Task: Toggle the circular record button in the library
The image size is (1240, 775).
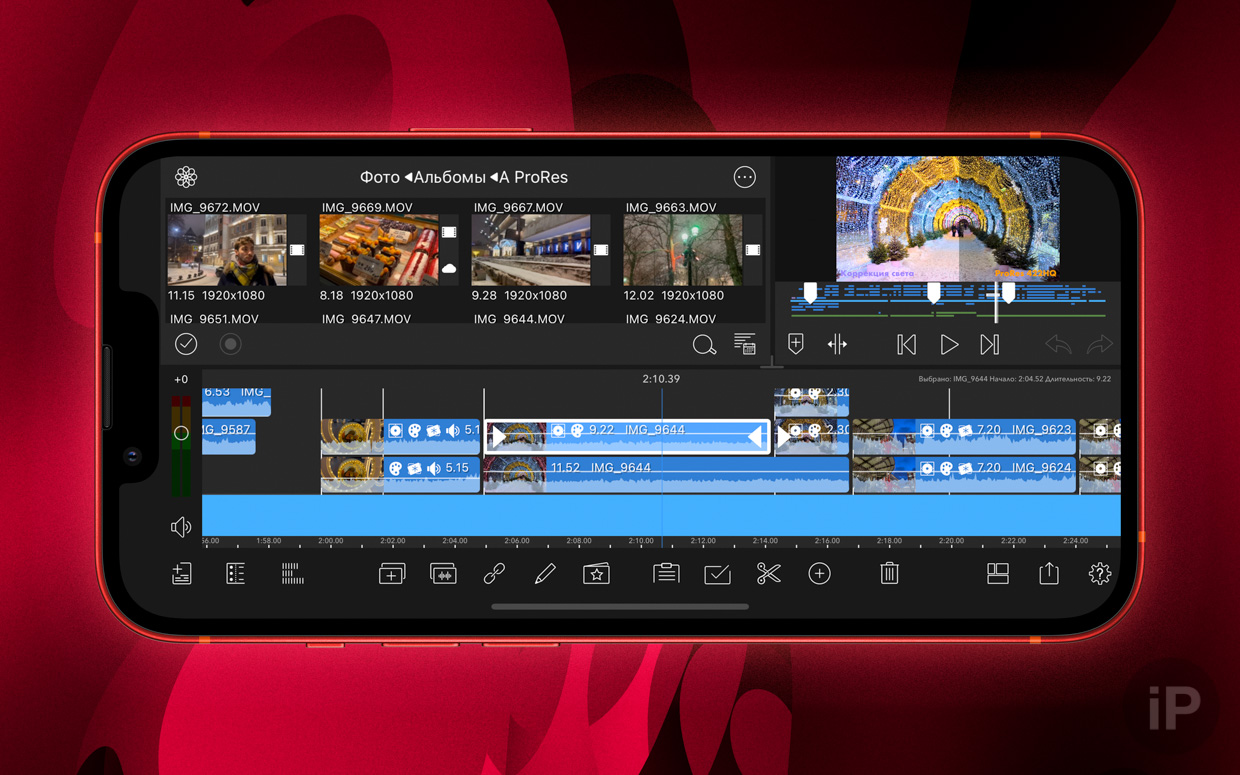Action: [230, 344]
